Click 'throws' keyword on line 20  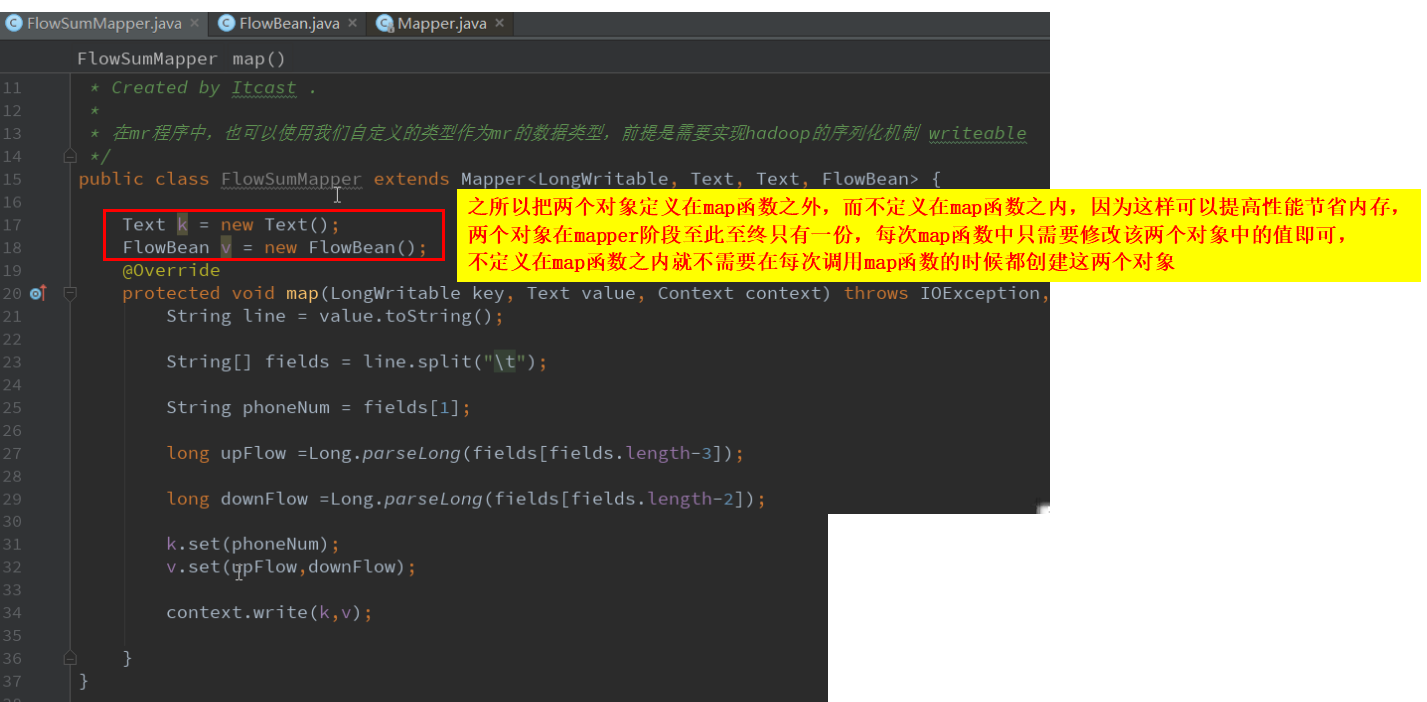(876, 293)
